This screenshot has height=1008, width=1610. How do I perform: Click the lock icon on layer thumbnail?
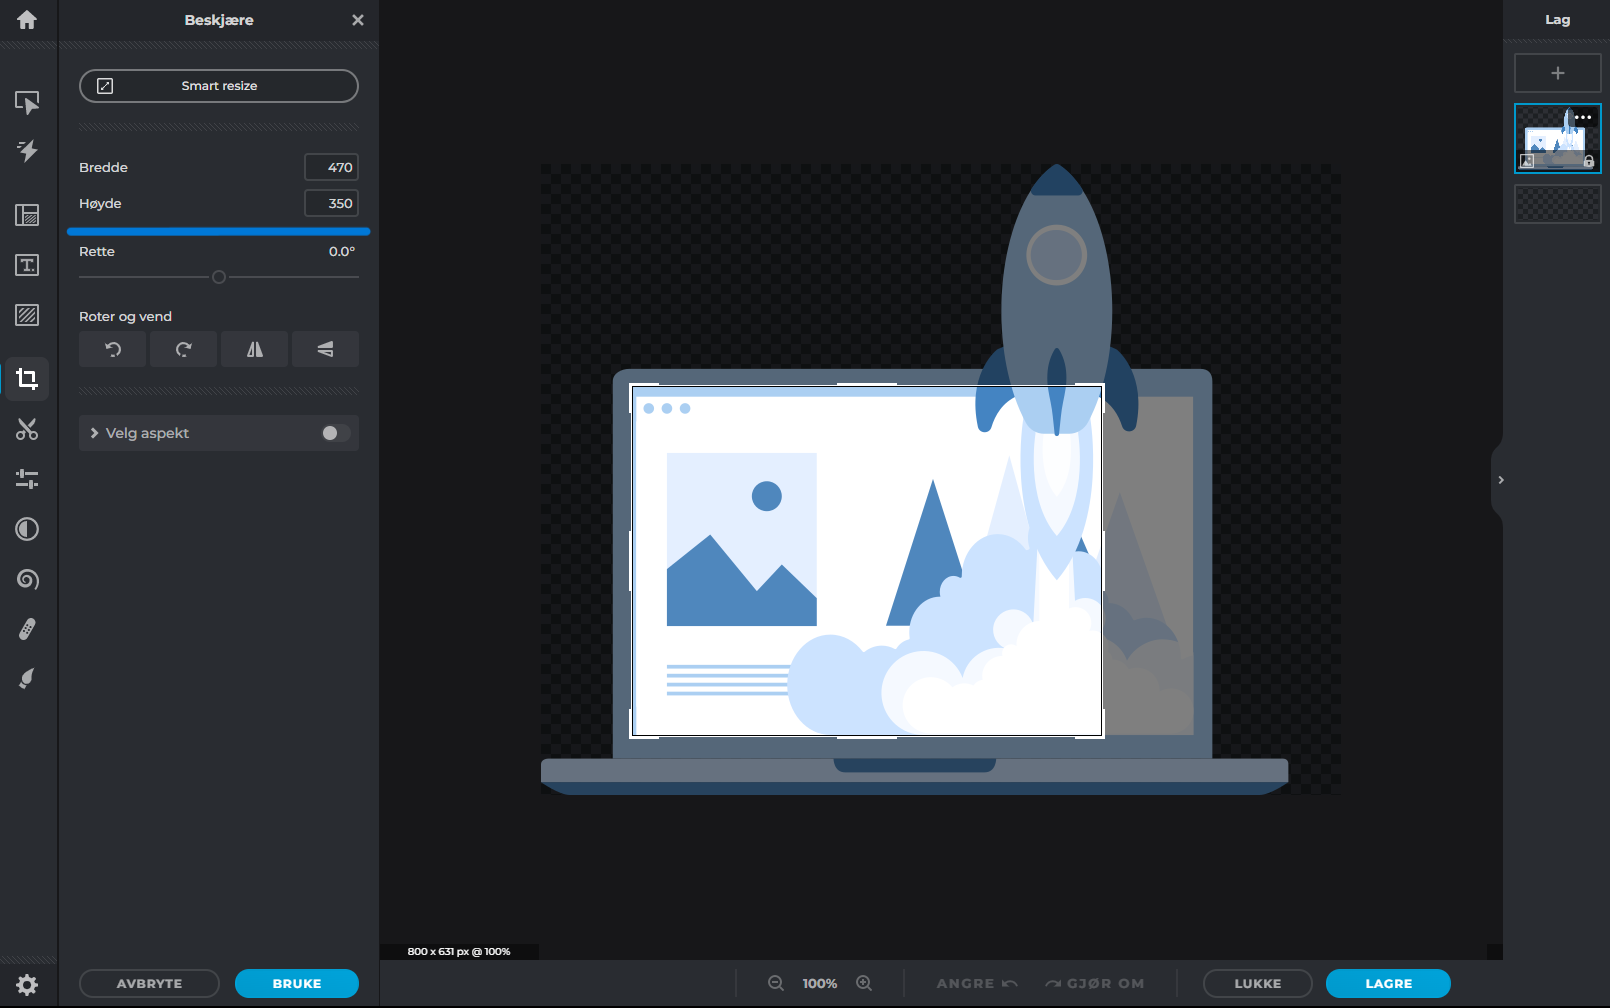pos(1589,161)
